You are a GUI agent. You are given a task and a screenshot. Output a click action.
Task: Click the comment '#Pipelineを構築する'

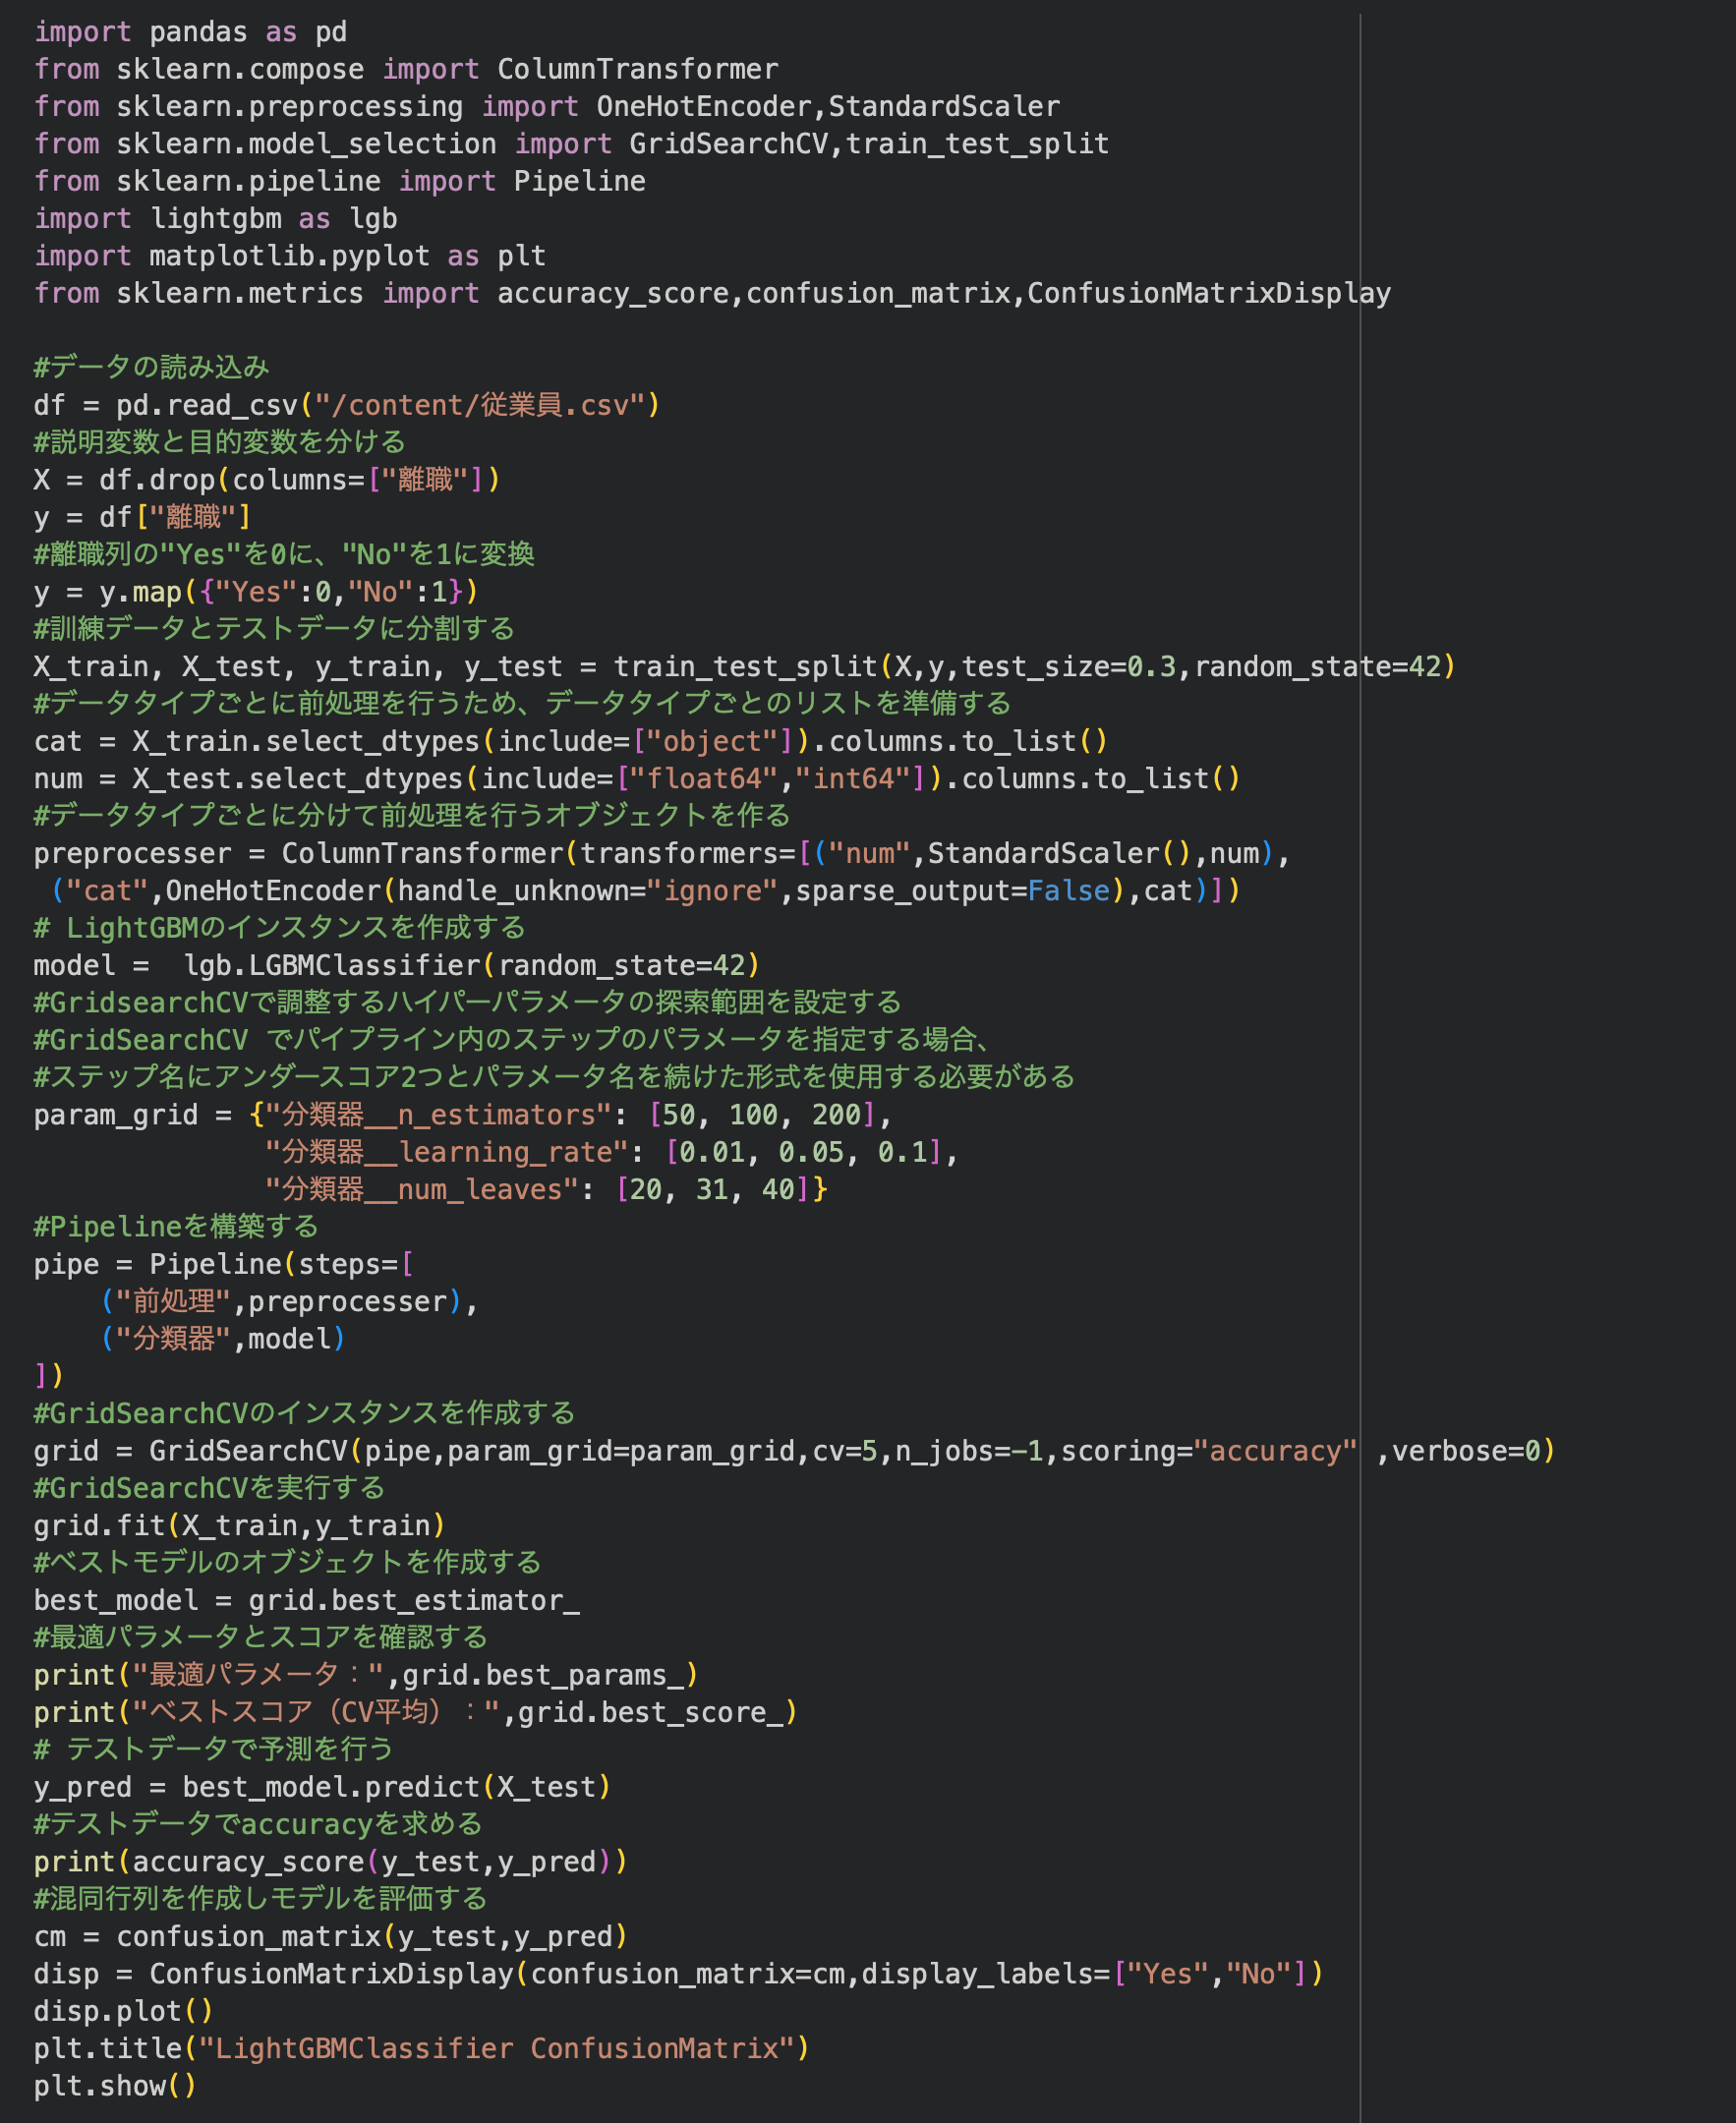176,1226
